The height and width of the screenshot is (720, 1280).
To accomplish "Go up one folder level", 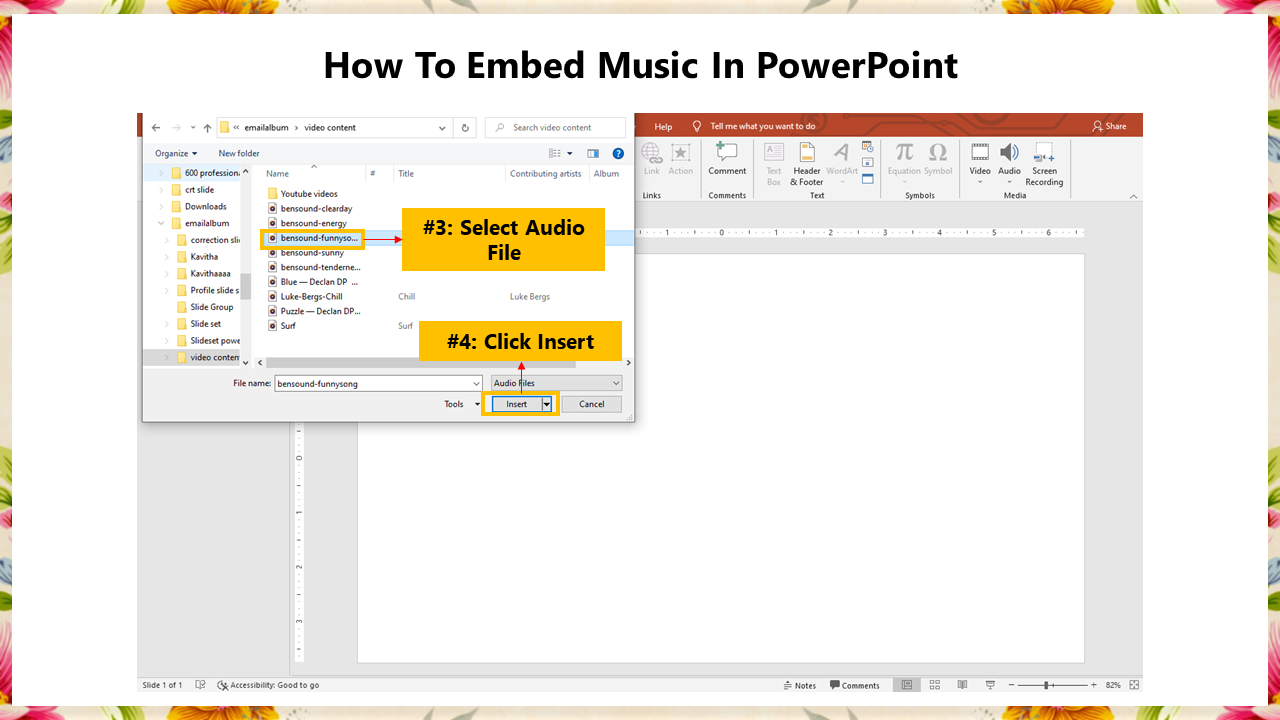I will point(207,128).
